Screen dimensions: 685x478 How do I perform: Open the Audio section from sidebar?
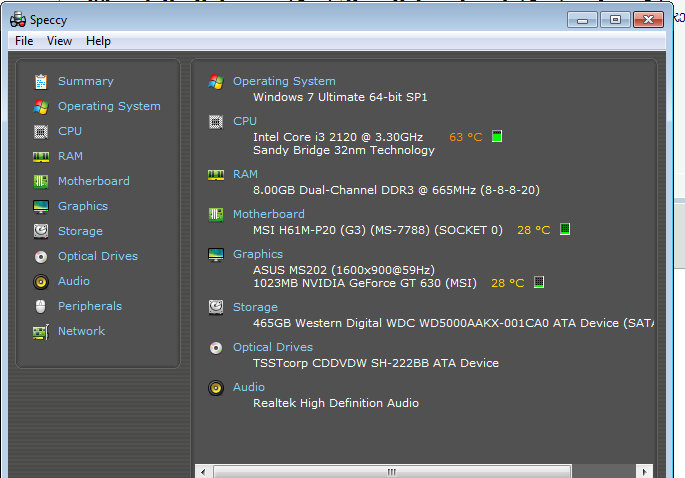pos(74,281)
